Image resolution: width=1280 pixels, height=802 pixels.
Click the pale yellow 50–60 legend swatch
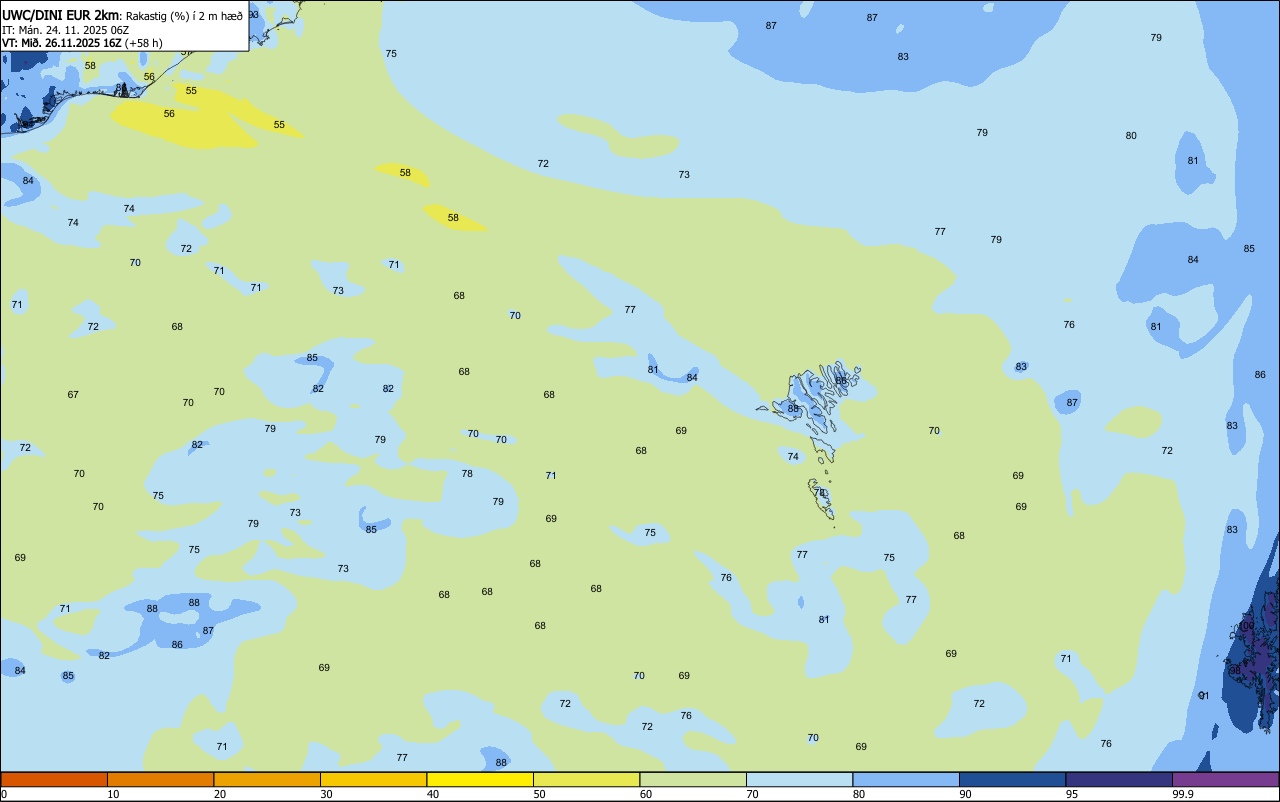[586, 779]
